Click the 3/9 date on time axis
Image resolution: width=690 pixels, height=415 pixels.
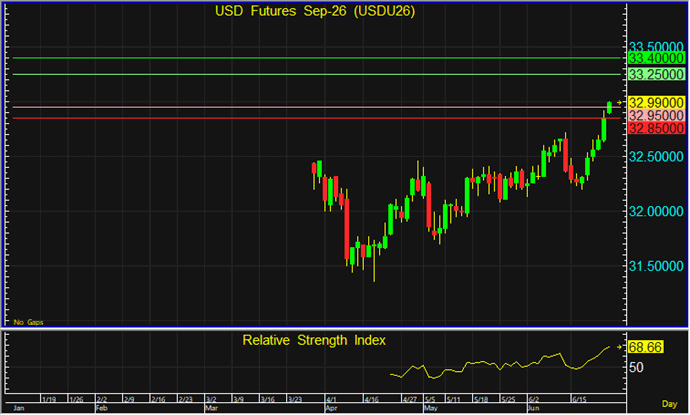click(239, 400)
